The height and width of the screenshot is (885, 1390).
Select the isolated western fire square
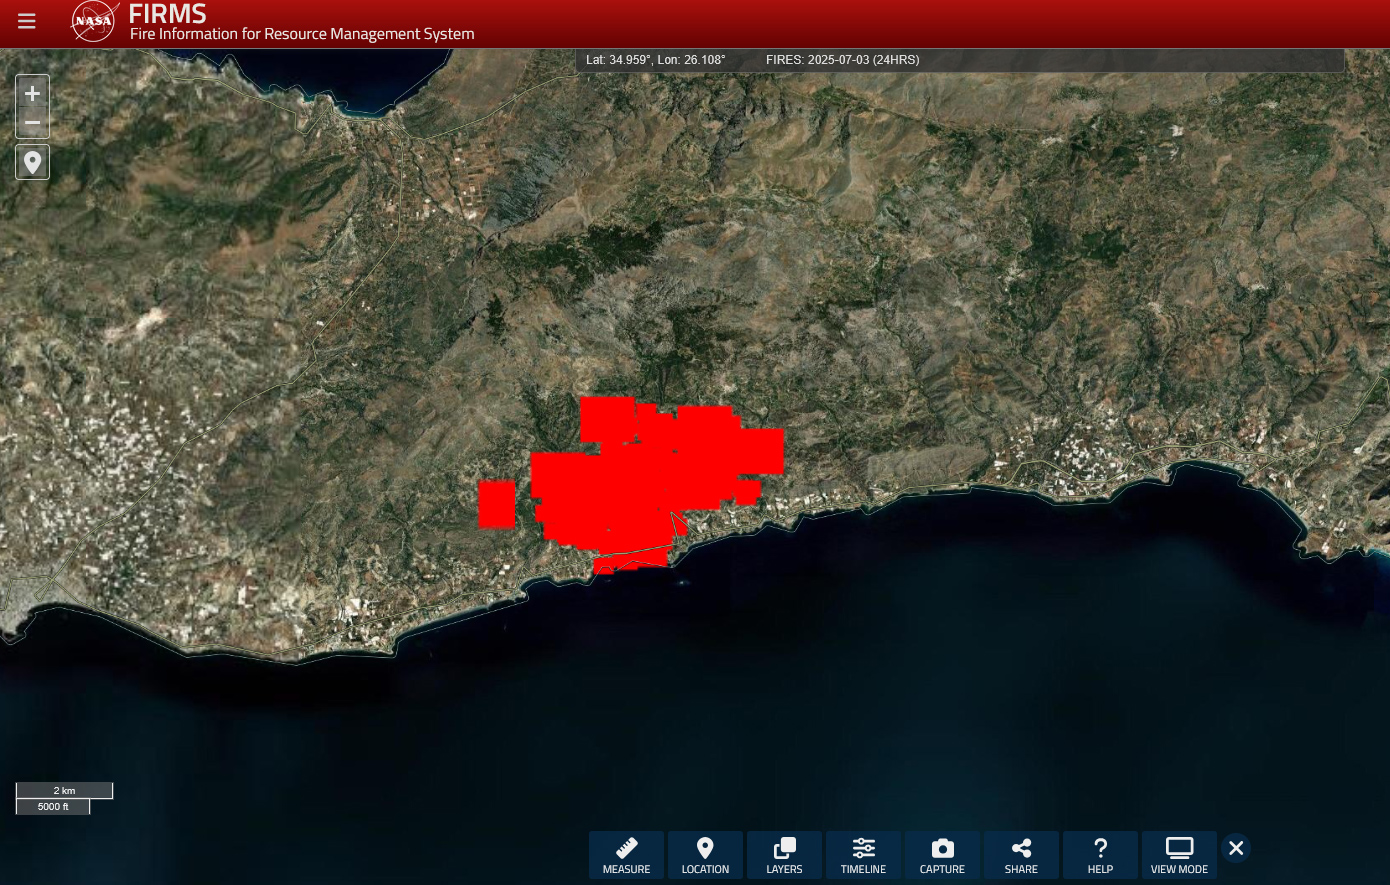click(x=497, y=504)
